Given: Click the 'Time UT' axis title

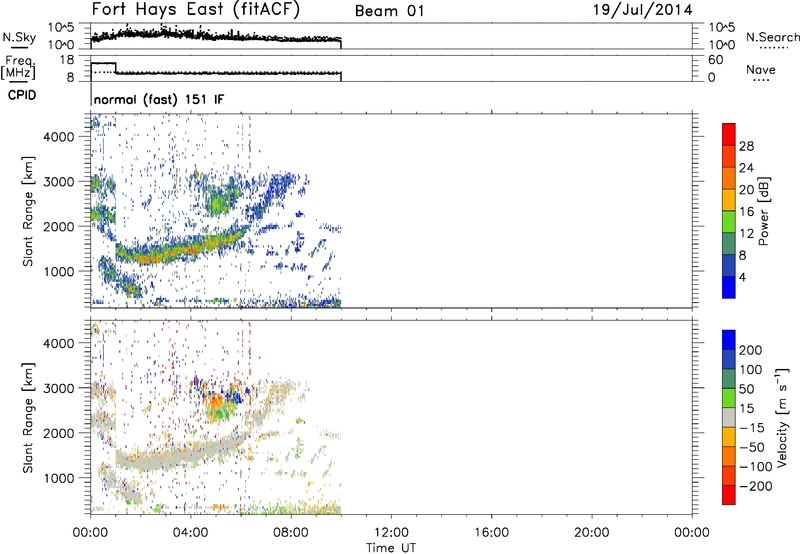Looking at the screenshot, I should click(391, 548).
